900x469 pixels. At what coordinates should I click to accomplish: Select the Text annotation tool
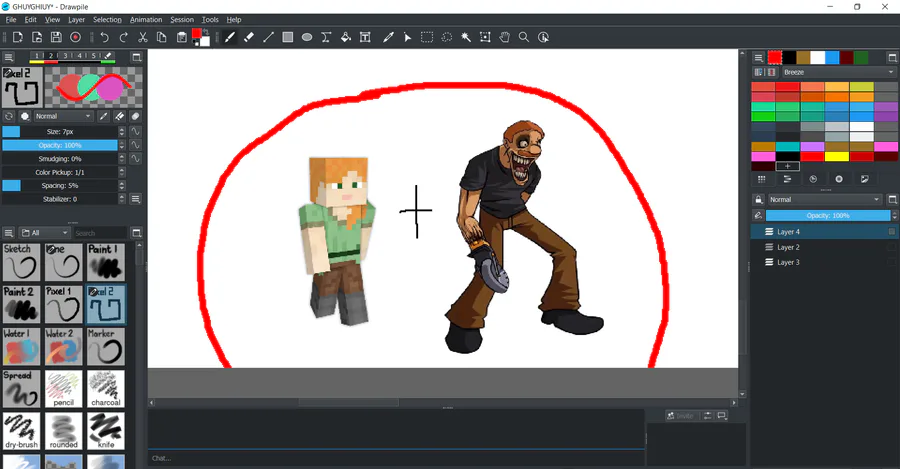pos(365,37)
